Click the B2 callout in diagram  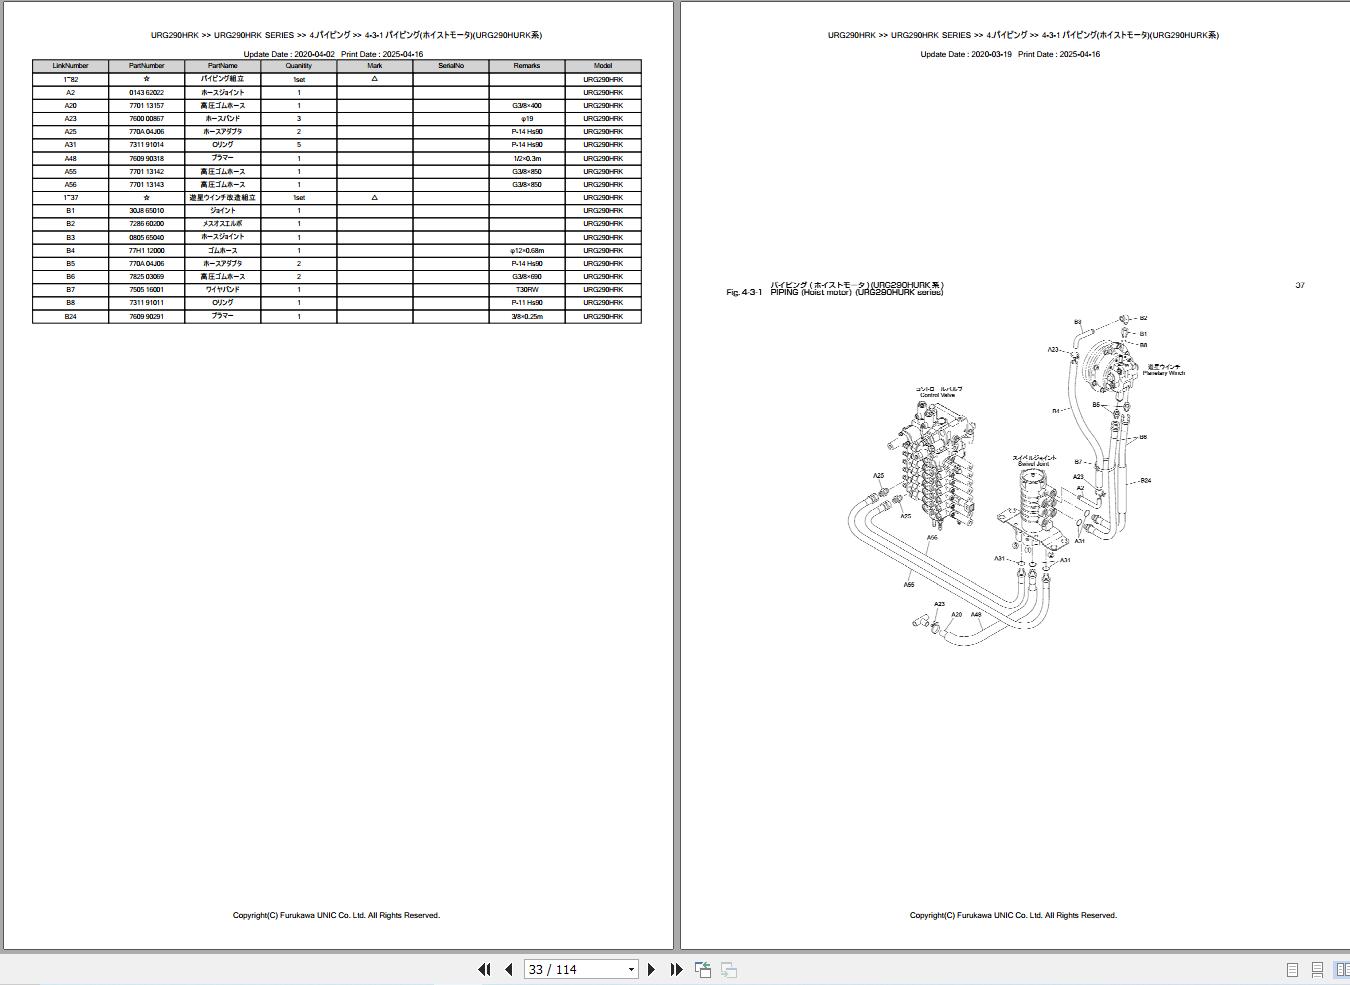(x=1143, y=318)
